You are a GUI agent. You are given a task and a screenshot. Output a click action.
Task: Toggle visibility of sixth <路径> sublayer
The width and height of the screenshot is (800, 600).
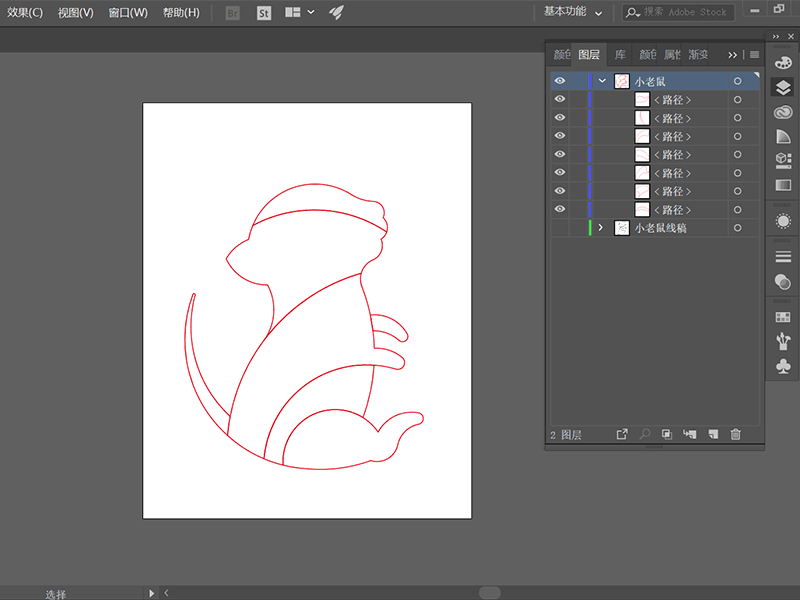560,191
